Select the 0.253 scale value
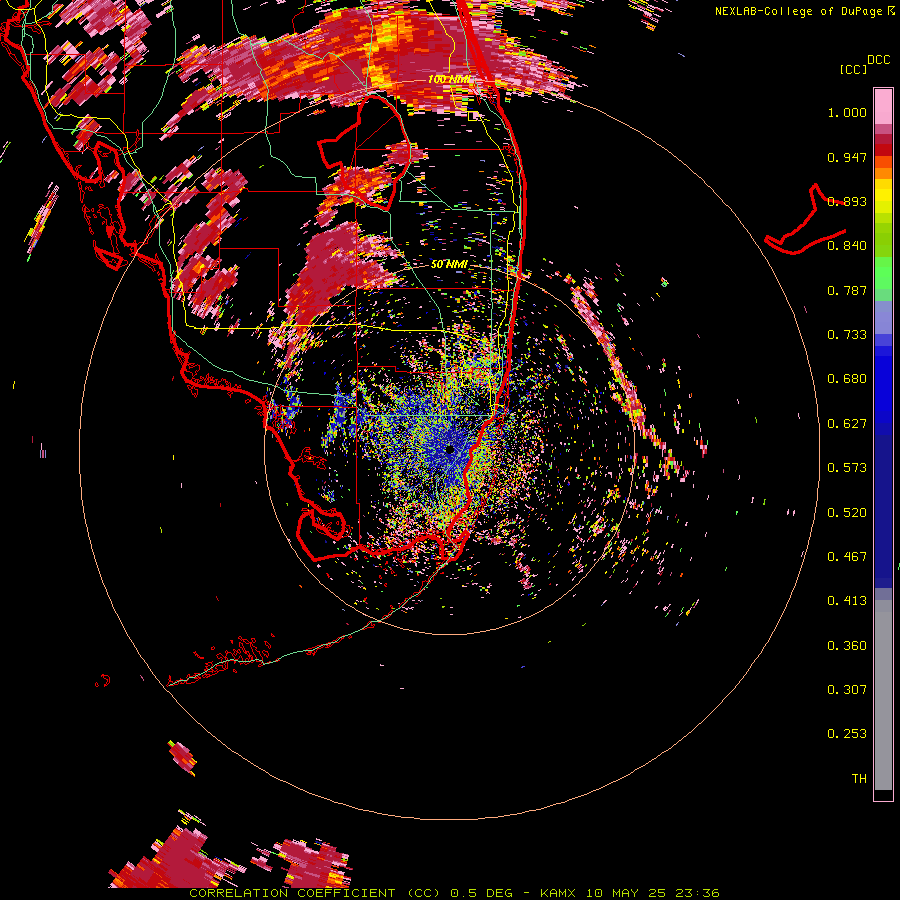Screen dimensions: 900x900 (x=847, y=734)
